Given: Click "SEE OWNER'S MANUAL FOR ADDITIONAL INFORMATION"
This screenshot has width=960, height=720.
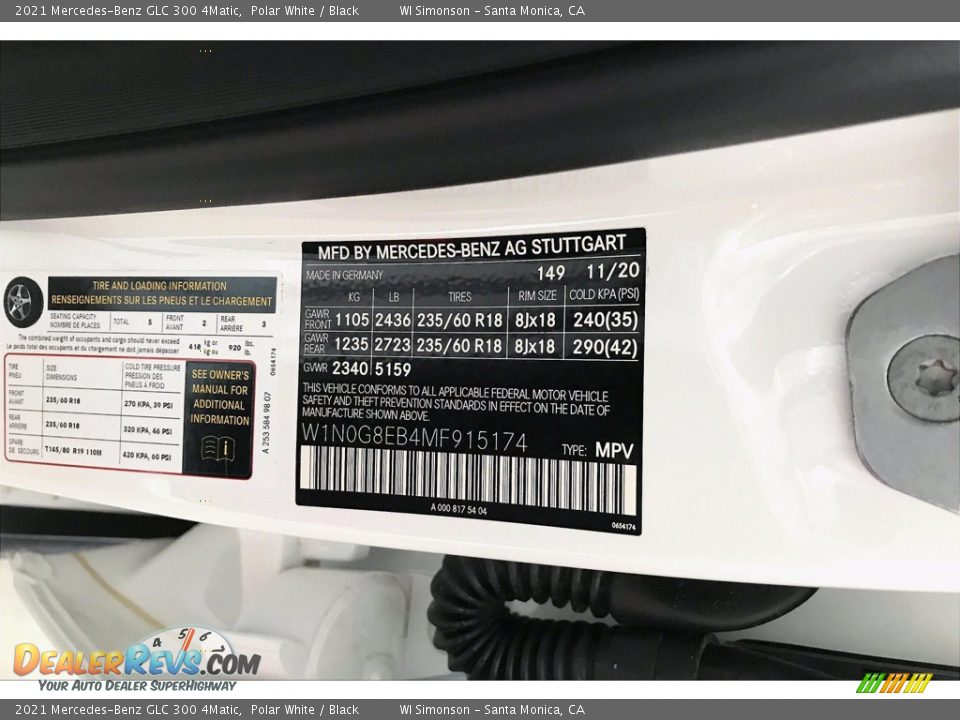Looking at the screenshot, I should tap(219, 397).
